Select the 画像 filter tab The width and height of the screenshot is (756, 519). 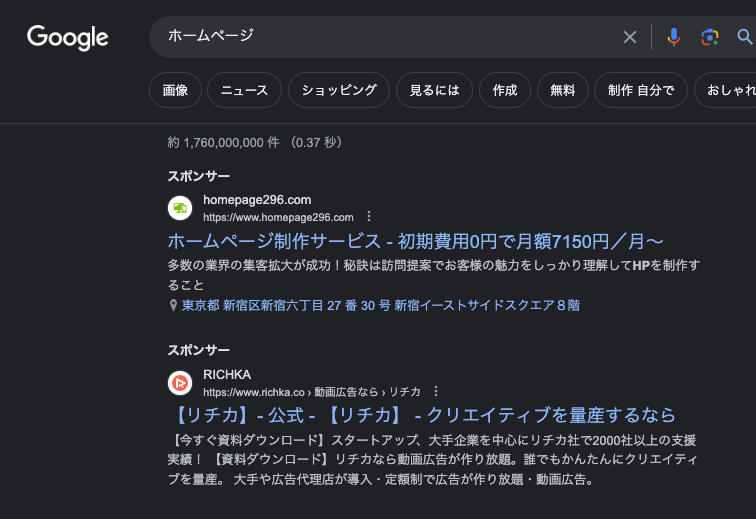(x=175, y=90)
